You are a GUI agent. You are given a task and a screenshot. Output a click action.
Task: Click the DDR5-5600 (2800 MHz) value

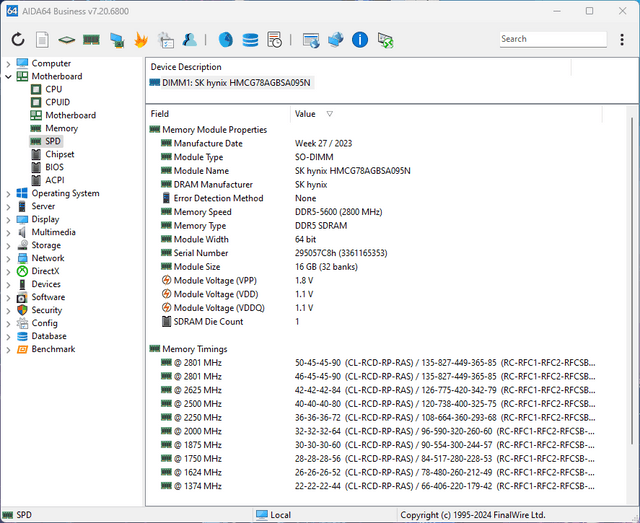(338, 212)
